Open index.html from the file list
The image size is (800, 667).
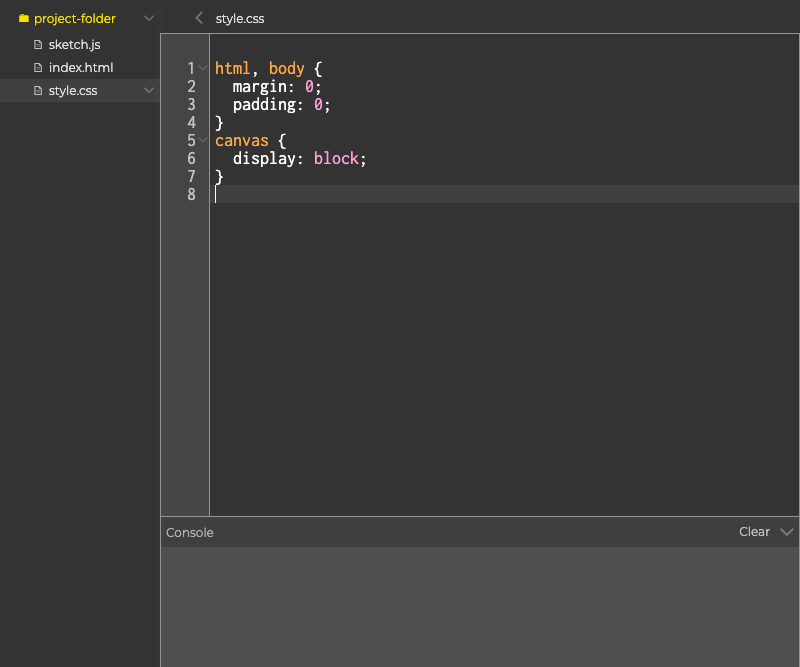click(80, 68)
